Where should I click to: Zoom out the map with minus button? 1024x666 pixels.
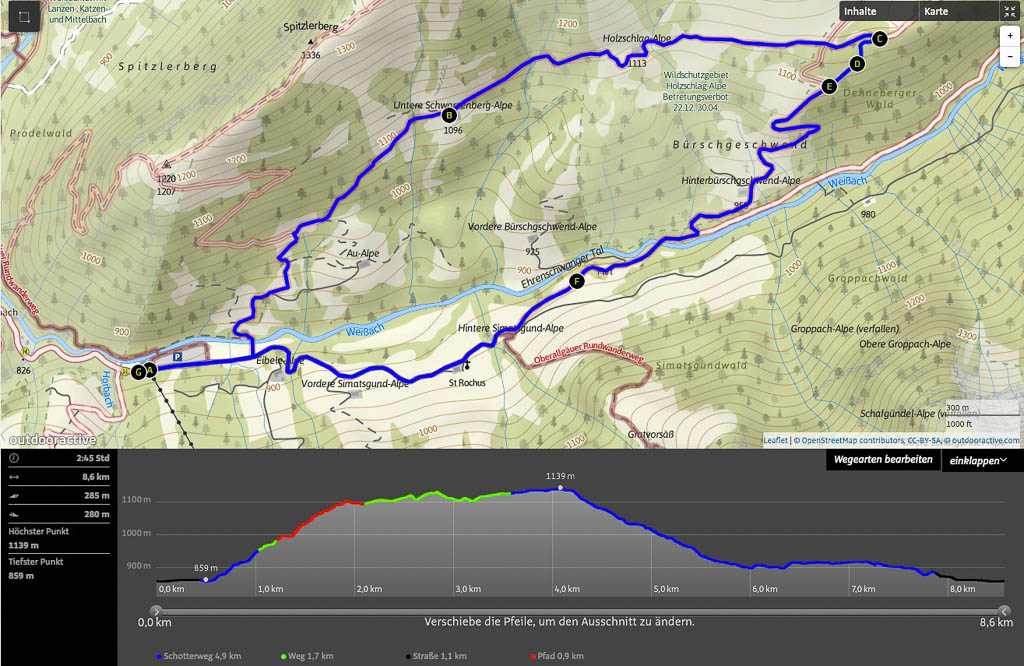tap(1010, 57)
